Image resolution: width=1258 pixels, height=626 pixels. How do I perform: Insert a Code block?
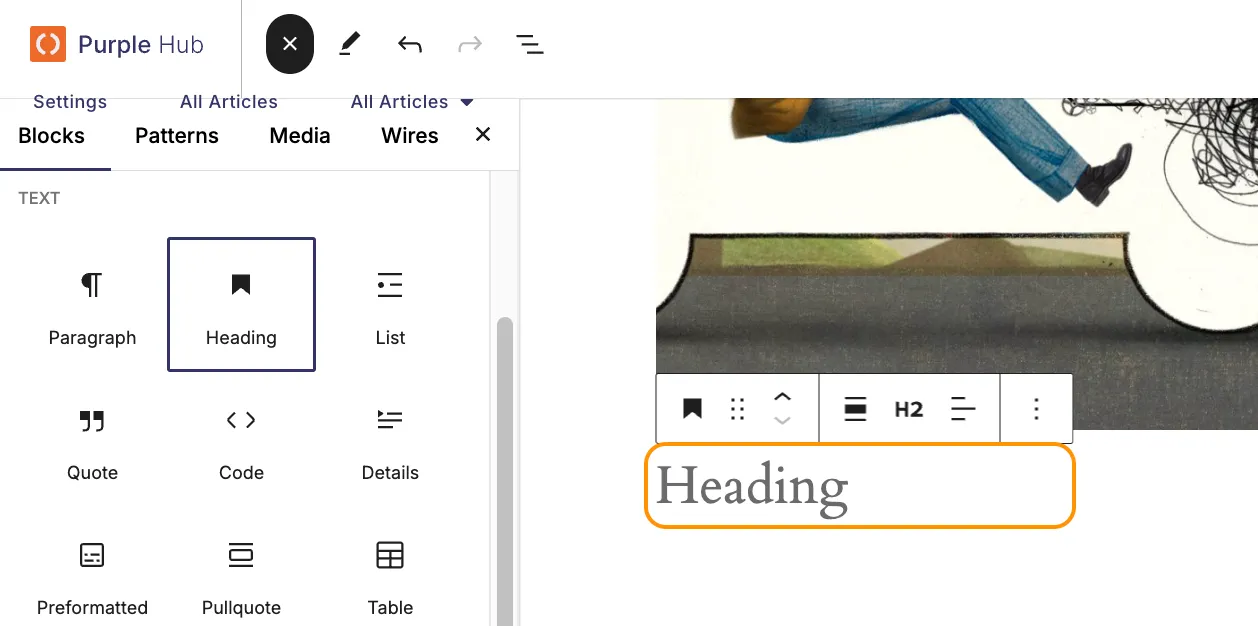241,439
